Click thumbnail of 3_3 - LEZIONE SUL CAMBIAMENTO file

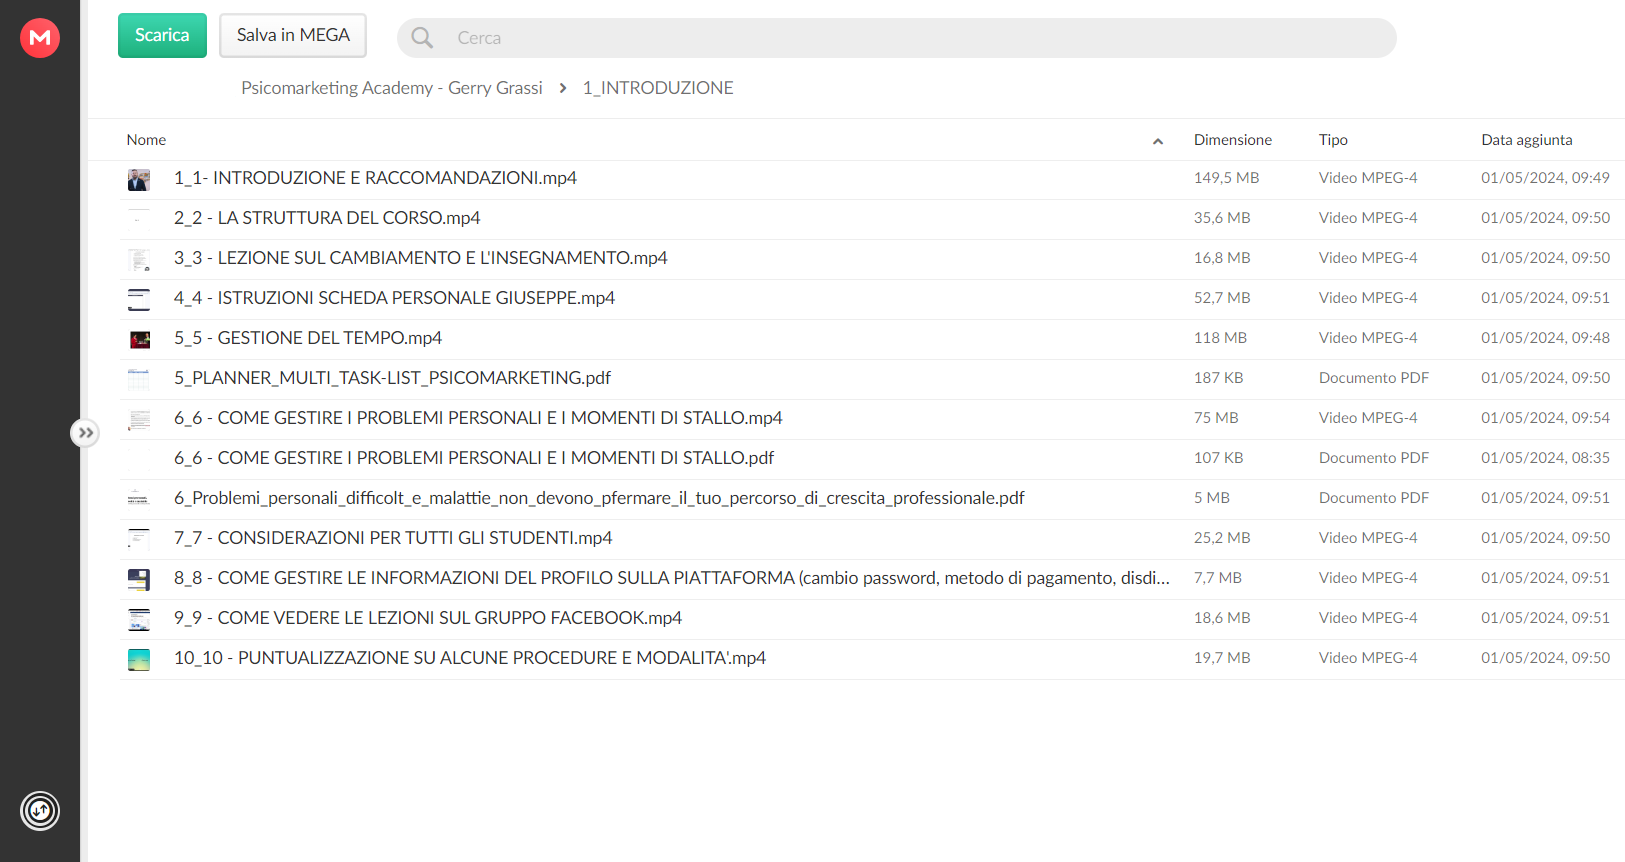click(x=139, y=260)
